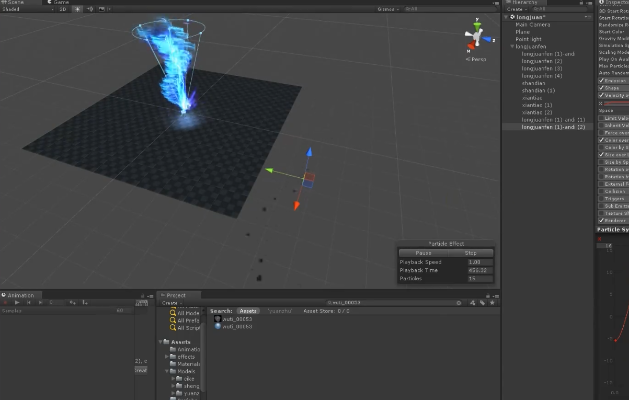
Task: Select longjuanfen (1)-and (1) in Hierarchy
Action: (553, 120)
